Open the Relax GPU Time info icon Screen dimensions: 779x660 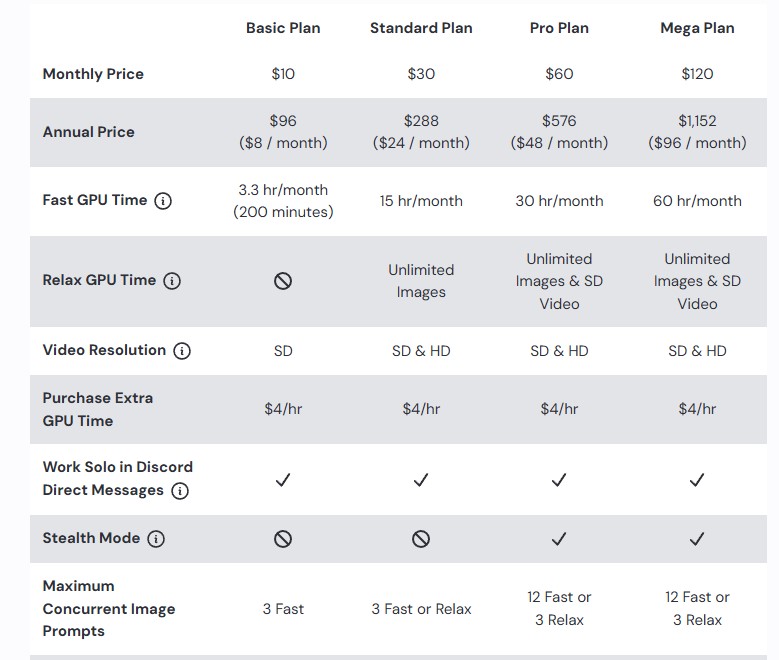point(172,281)
